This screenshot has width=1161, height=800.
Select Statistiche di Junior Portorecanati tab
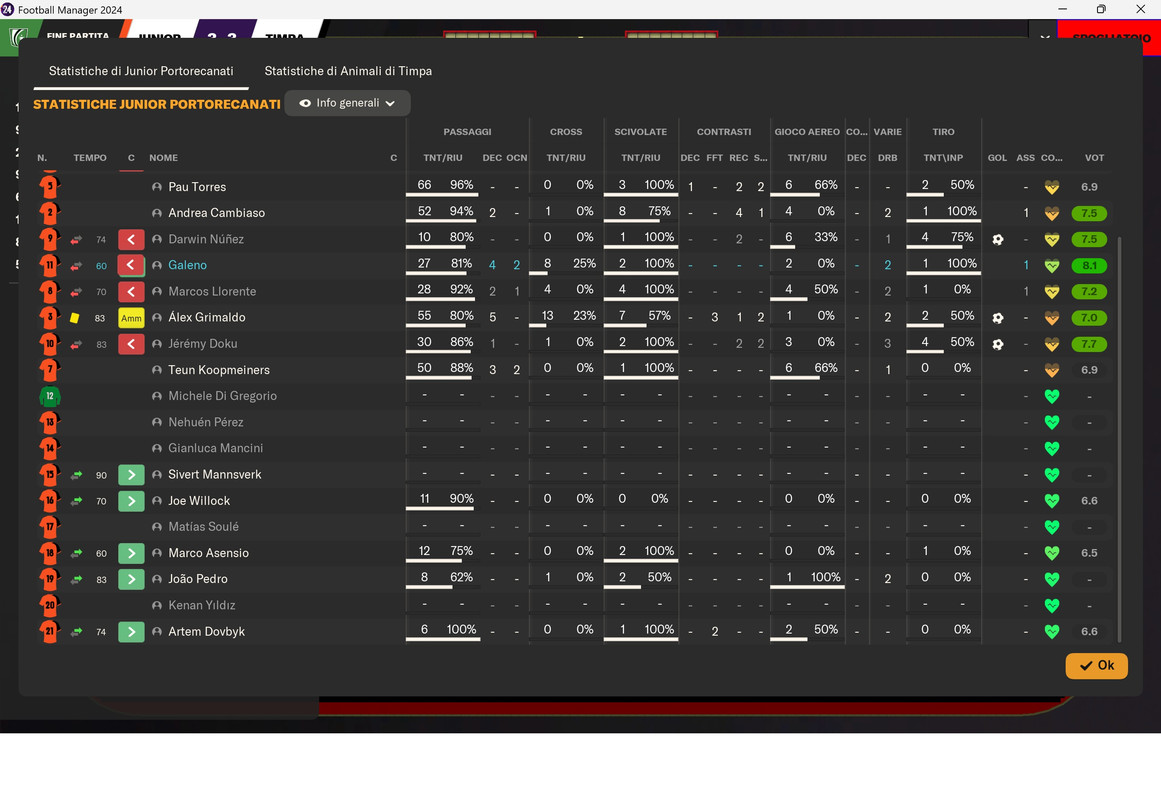pos(141,71)
